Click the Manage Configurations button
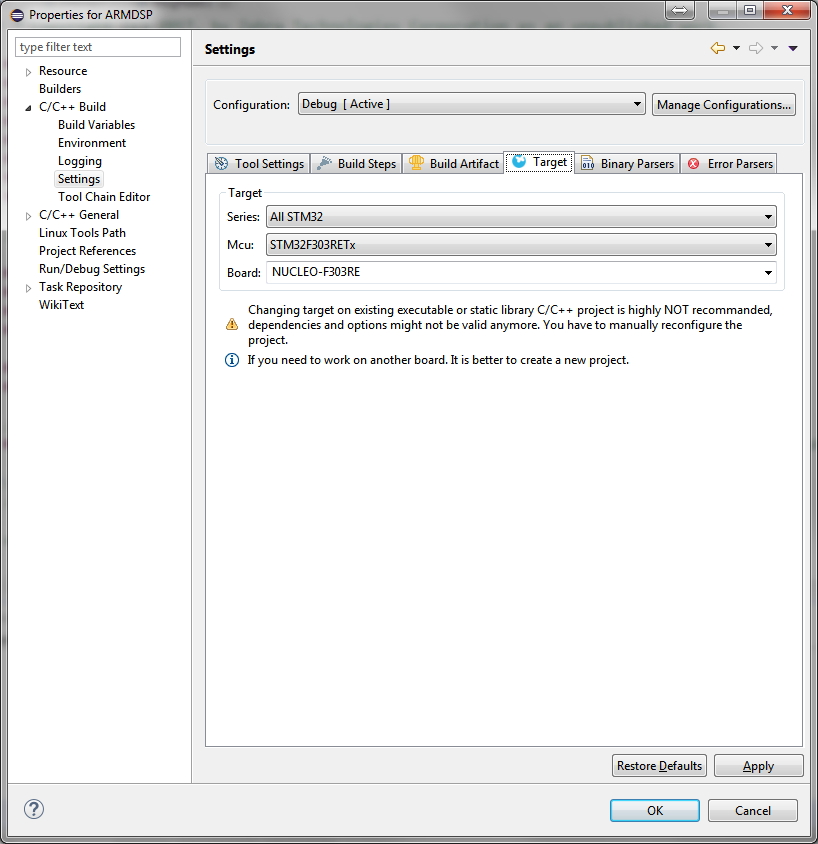The height and width of the screenshot is (844, 818). pyautogui.click(x=723, y=105)
